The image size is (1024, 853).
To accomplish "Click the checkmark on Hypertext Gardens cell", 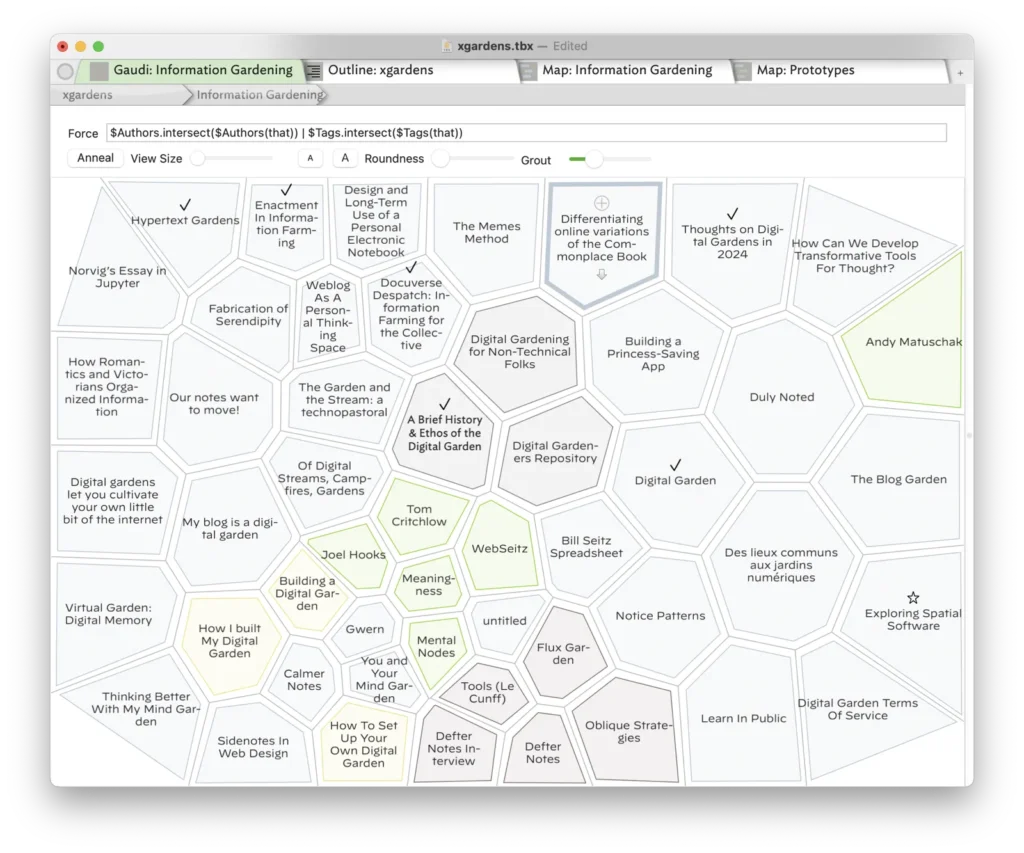I will 185,205.
